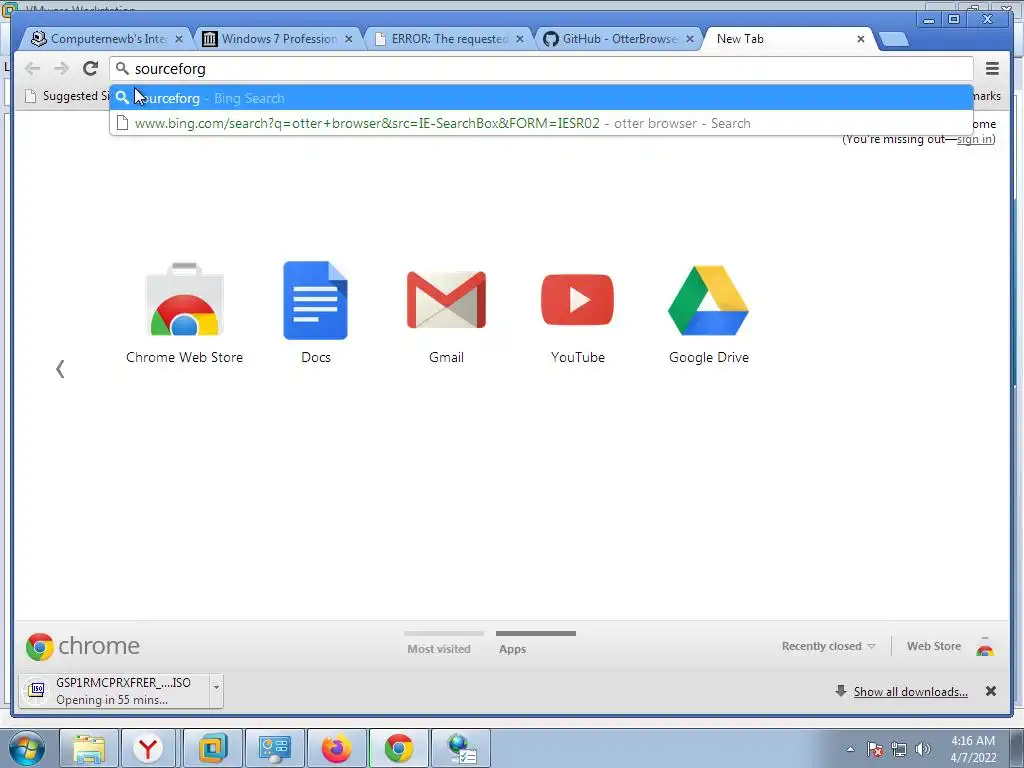This screenshot has height=768, width=1024.
Task: Launch Yandex browser from the taskbar
Action: (x=148, y=748)
